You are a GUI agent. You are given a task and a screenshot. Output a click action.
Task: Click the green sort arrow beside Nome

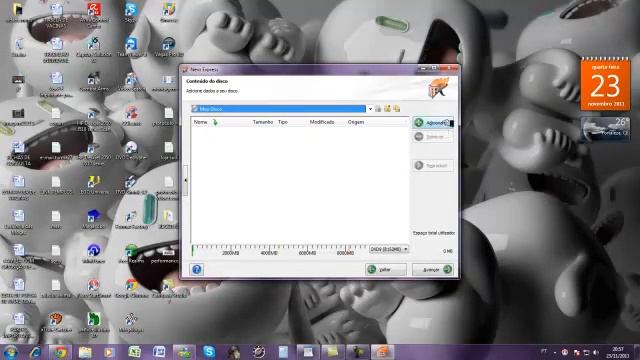pos(215,122)
